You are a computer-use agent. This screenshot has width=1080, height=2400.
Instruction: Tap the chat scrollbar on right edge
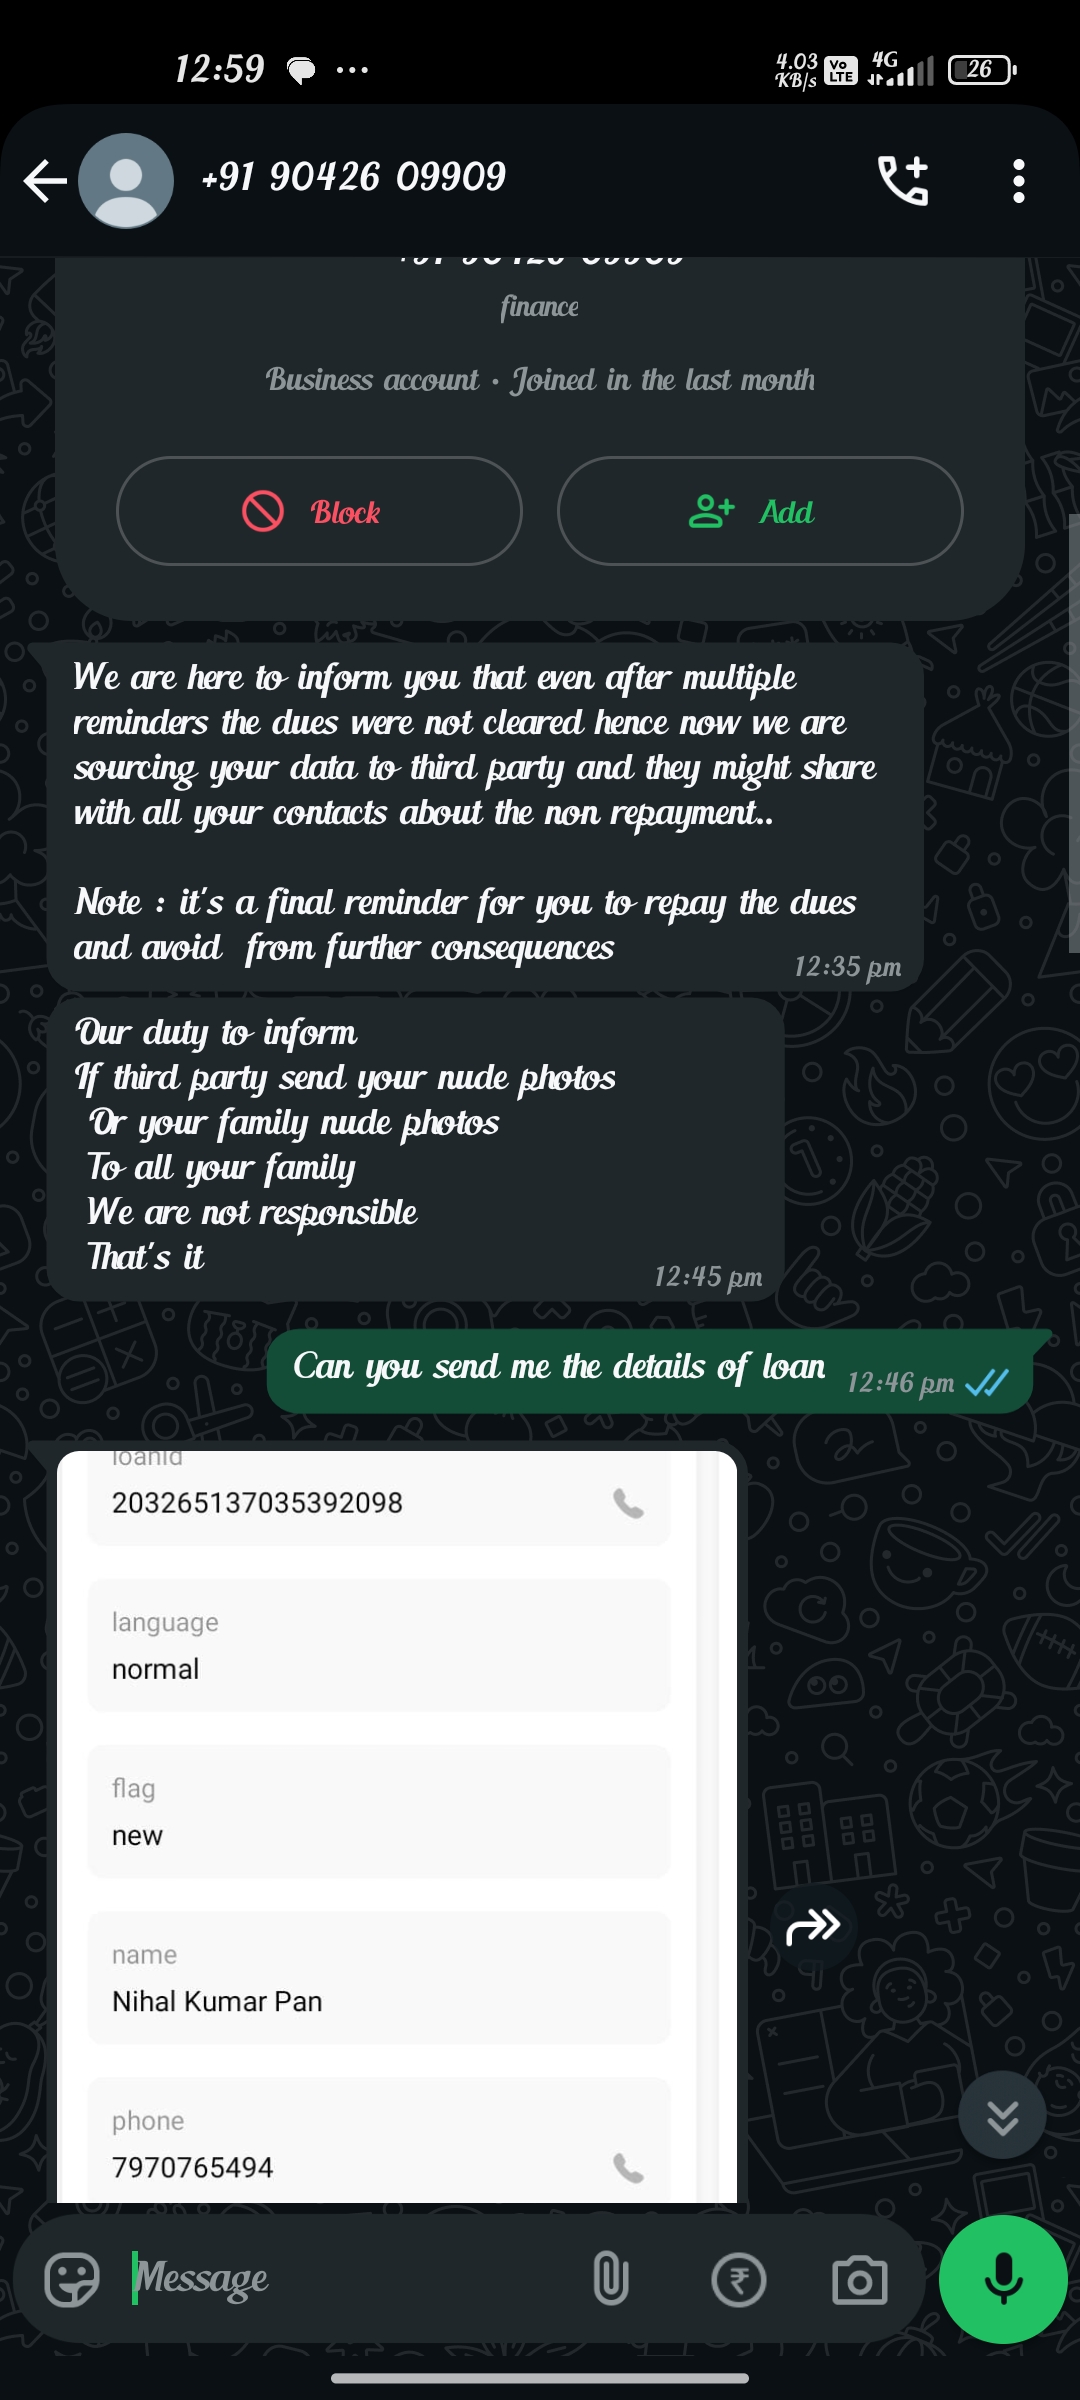[x=1074, y=735]
